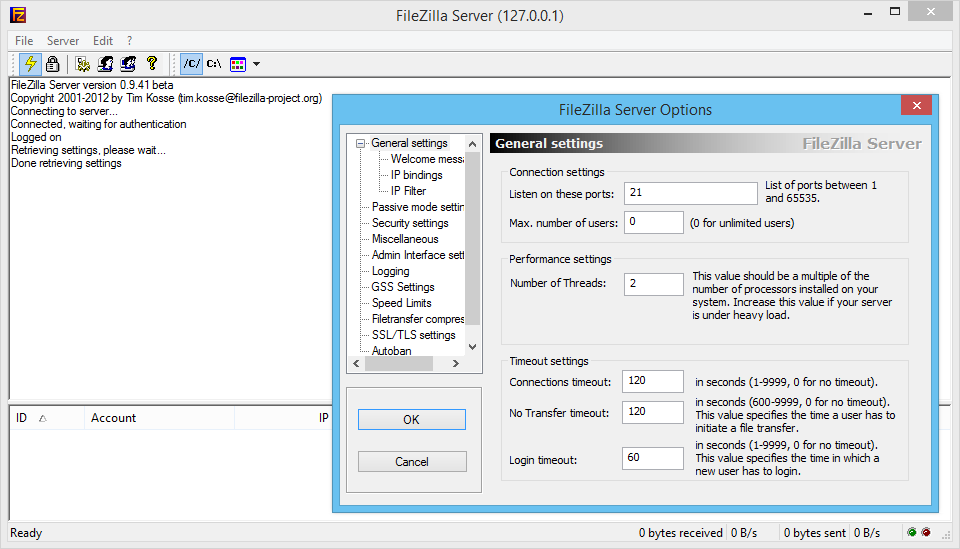The height and width of the screenshot is (549, 960).
Task: Click the green activity indicator in status bar
Action: (912, 532)
